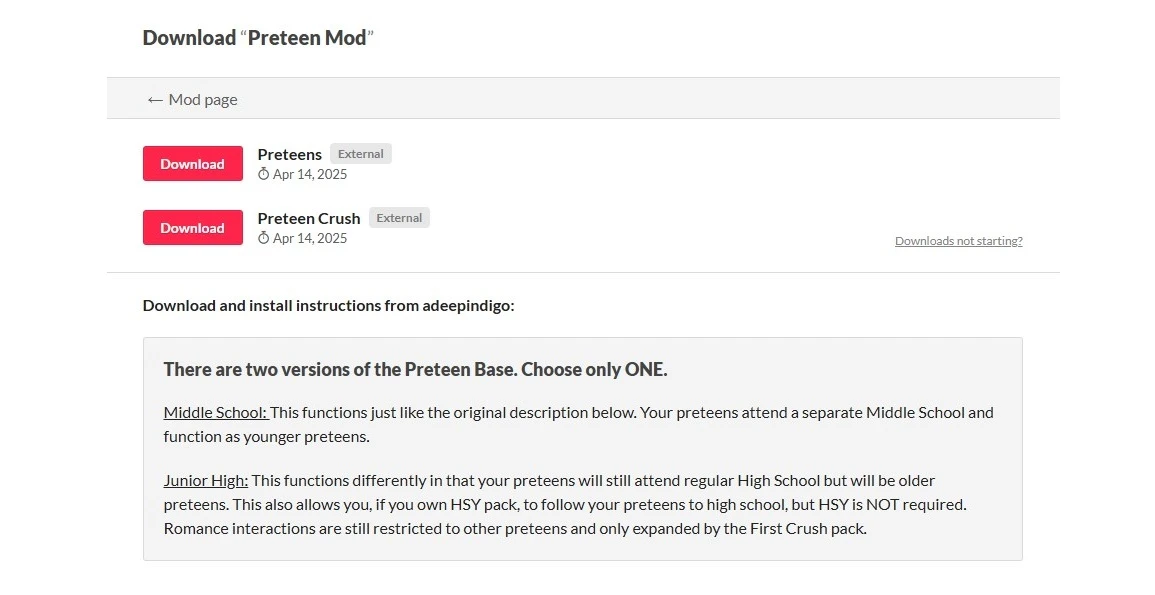The height and width of the screenshot is (595, 1155).
Task: Click the underlined 'Middle School:' label
Action: point(215,412)
